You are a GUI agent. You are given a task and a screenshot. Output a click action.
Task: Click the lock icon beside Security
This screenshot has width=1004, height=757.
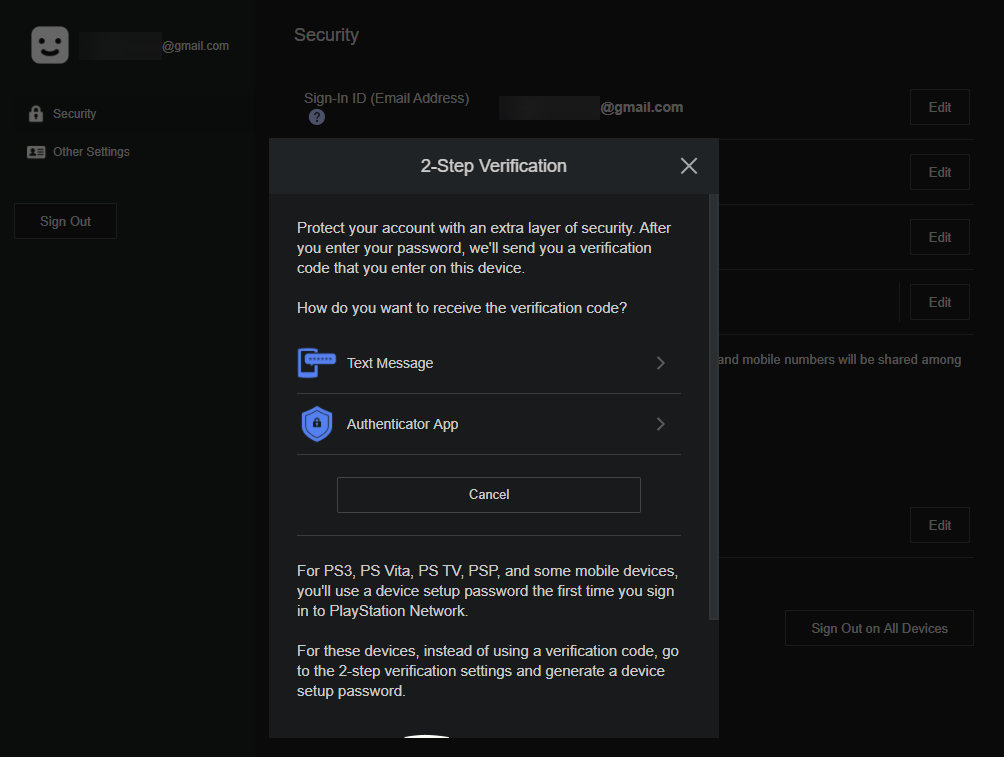34,112
